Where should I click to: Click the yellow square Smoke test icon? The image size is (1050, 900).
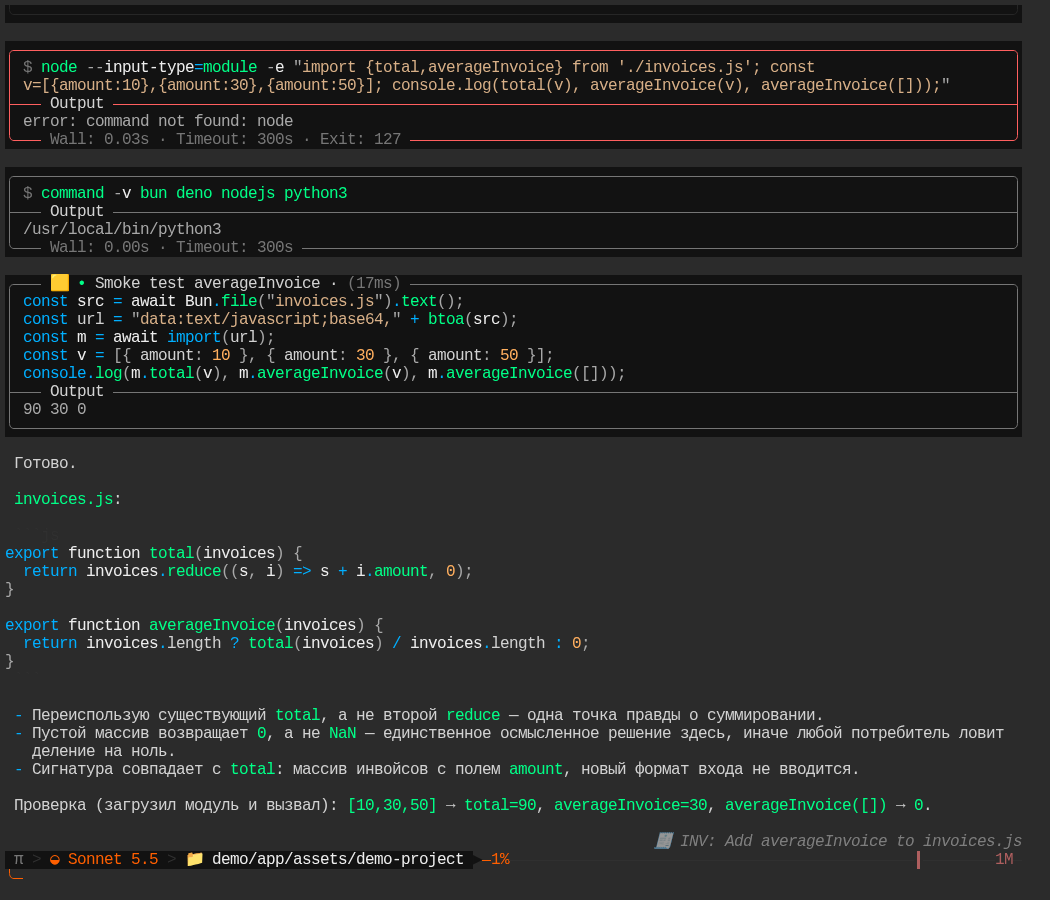click(x=60, y=283)
